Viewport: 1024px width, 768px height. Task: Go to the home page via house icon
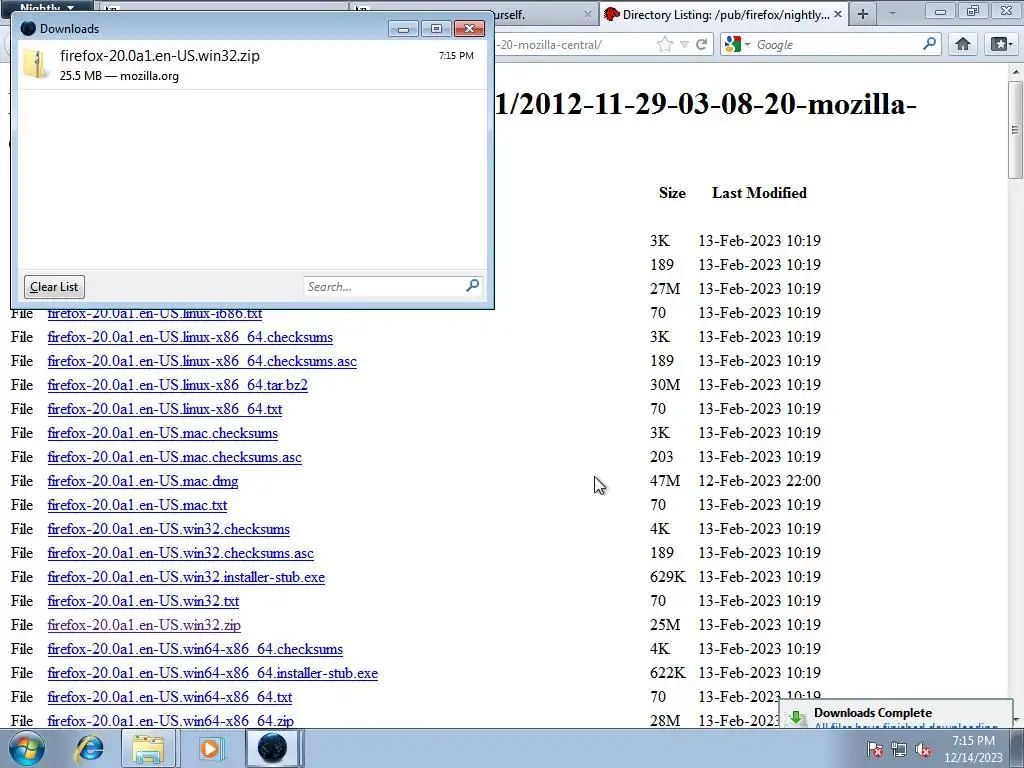[963, 44]
